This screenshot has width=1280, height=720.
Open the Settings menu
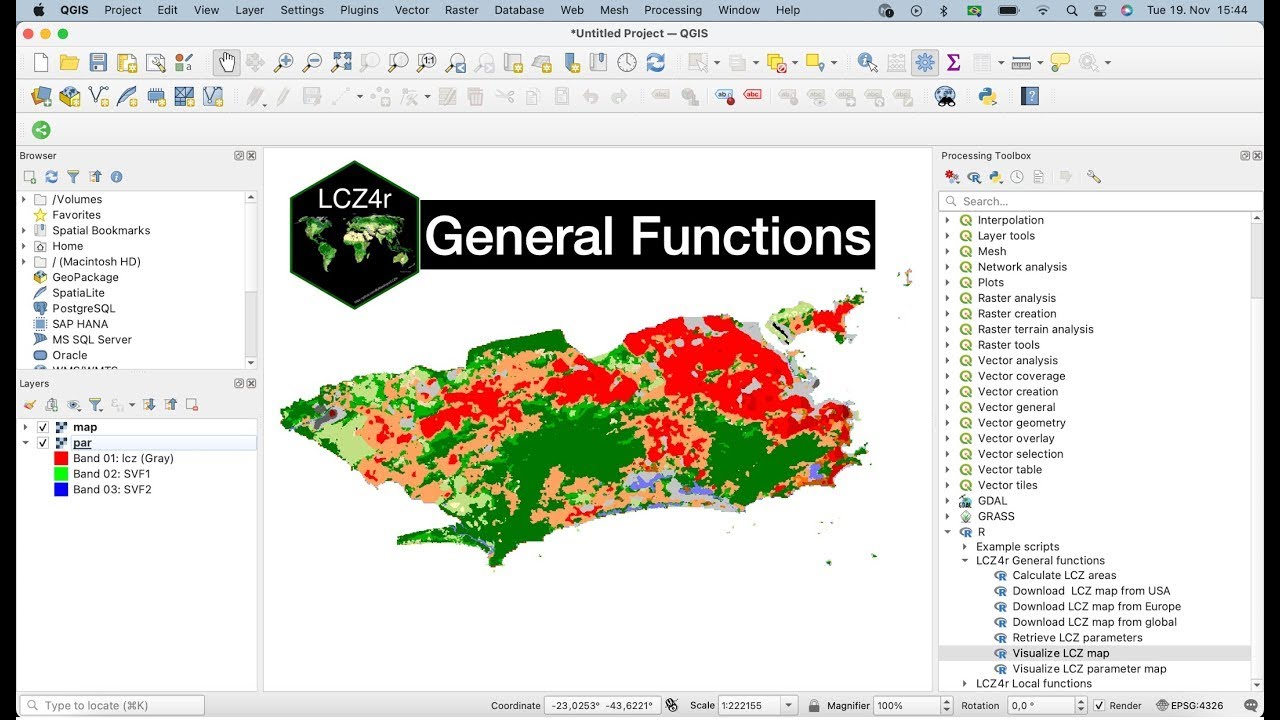tap(302, 10)
